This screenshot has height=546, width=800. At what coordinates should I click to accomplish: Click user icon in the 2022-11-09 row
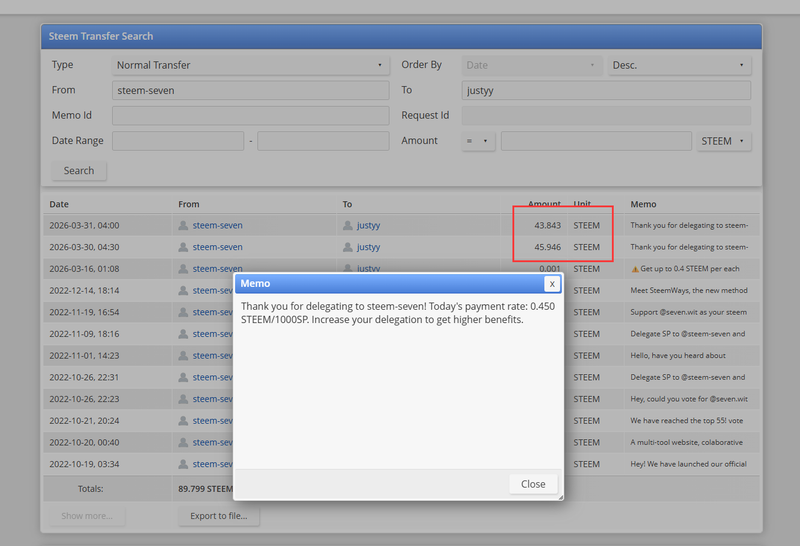(x=183, y=334)
